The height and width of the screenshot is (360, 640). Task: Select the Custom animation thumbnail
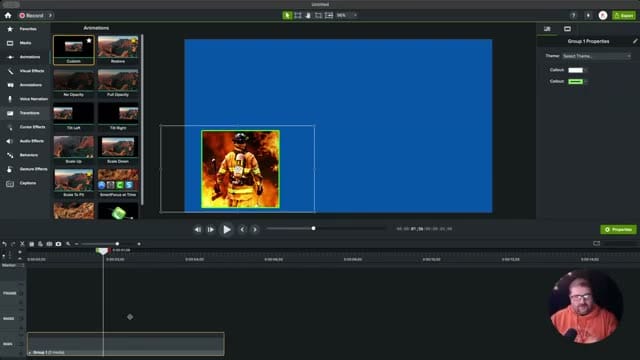point(73,50)
